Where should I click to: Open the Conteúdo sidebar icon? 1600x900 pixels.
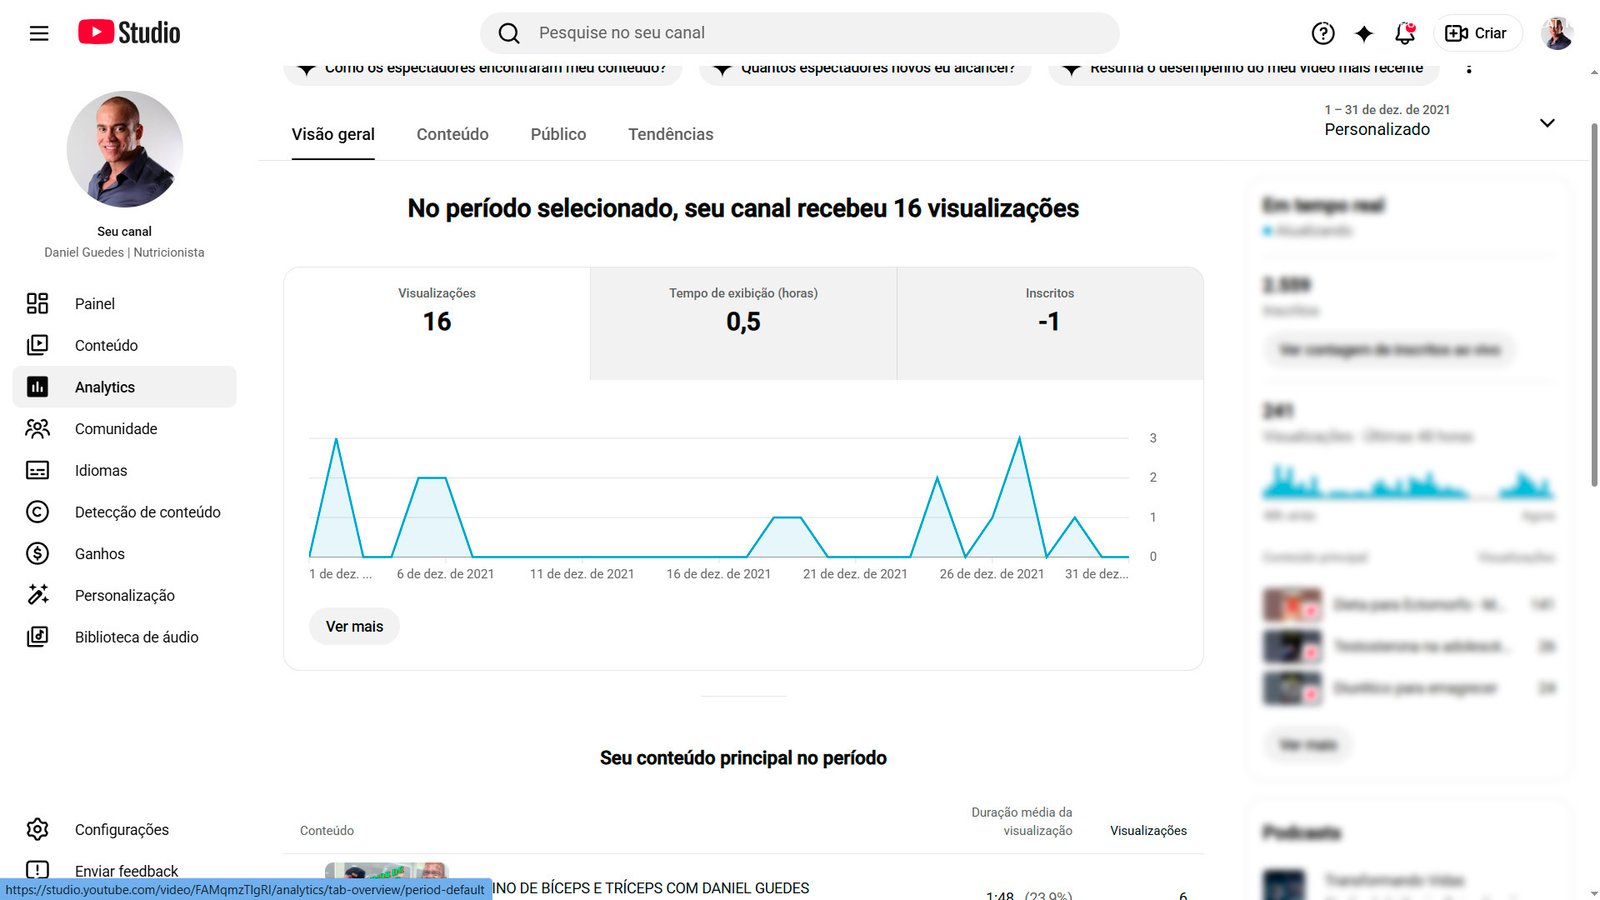37,345
